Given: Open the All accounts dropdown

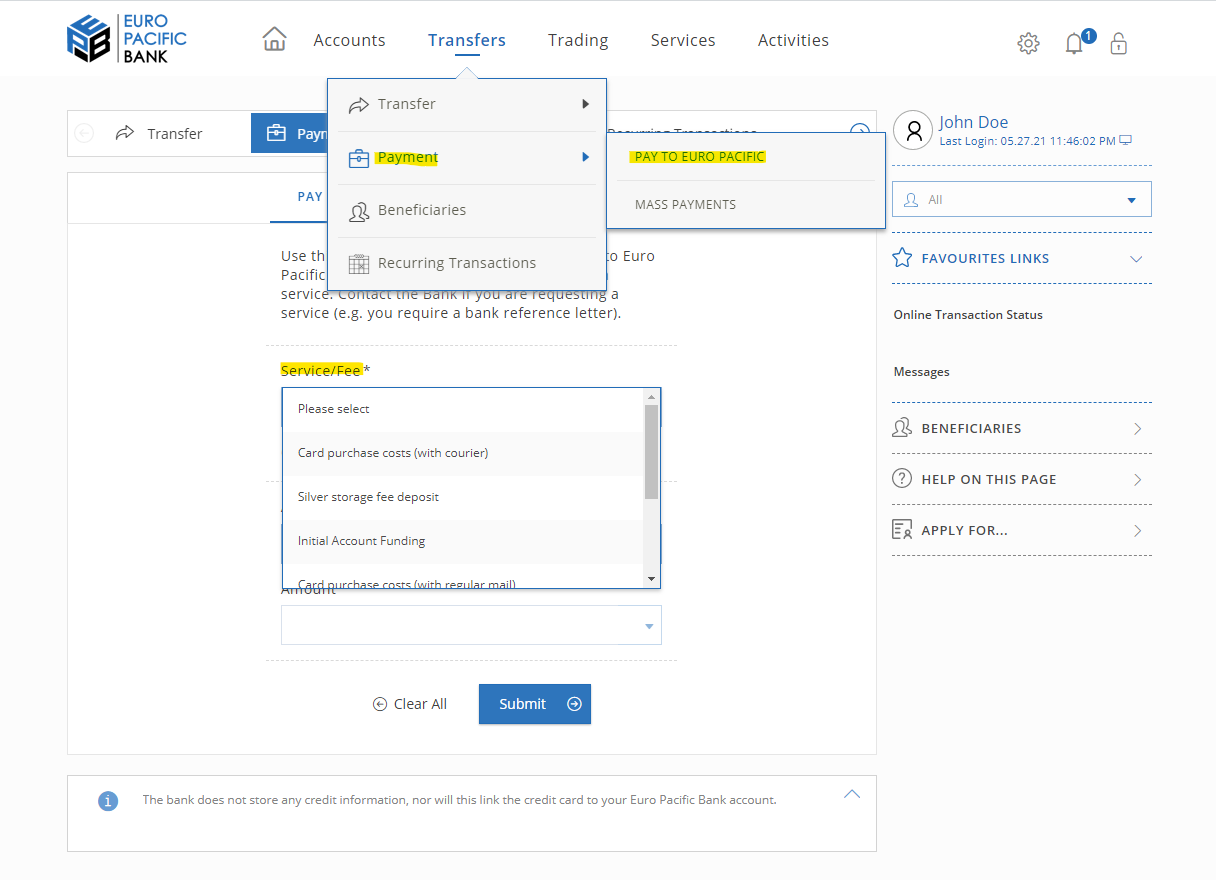Looking at the screenshot, I should click(x=1022, y=199).
